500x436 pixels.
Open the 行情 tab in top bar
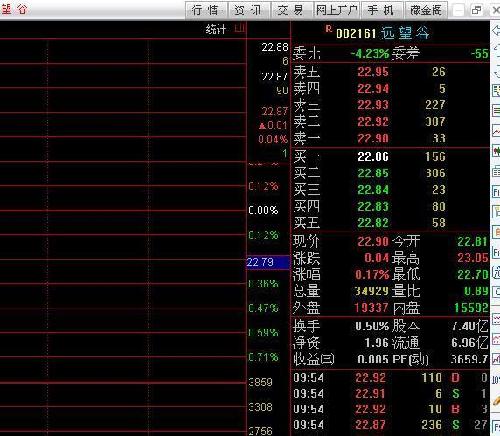point(206,10)
